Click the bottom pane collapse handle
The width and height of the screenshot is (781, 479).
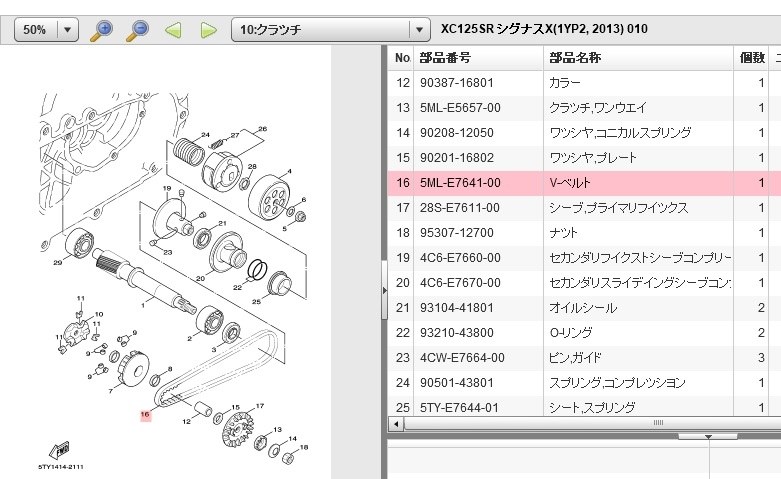click(708, 437)
